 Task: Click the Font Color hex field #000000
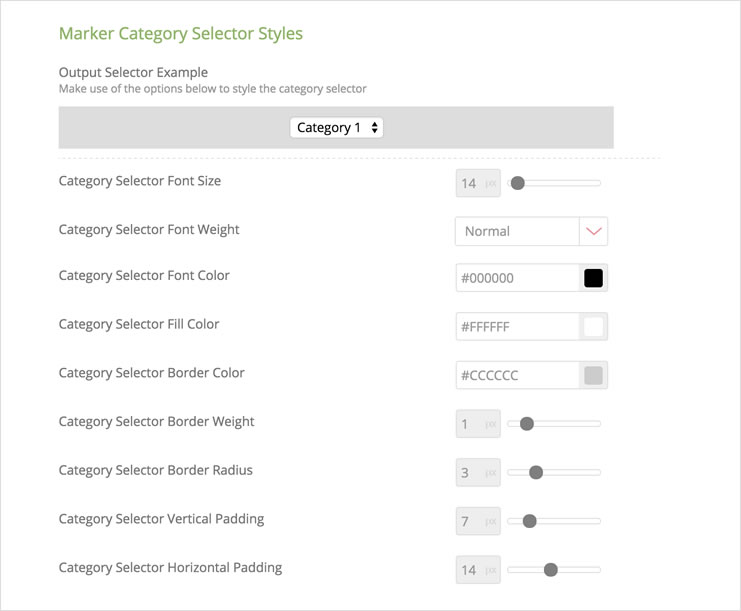pyautogui.click(x=517, y=278)
